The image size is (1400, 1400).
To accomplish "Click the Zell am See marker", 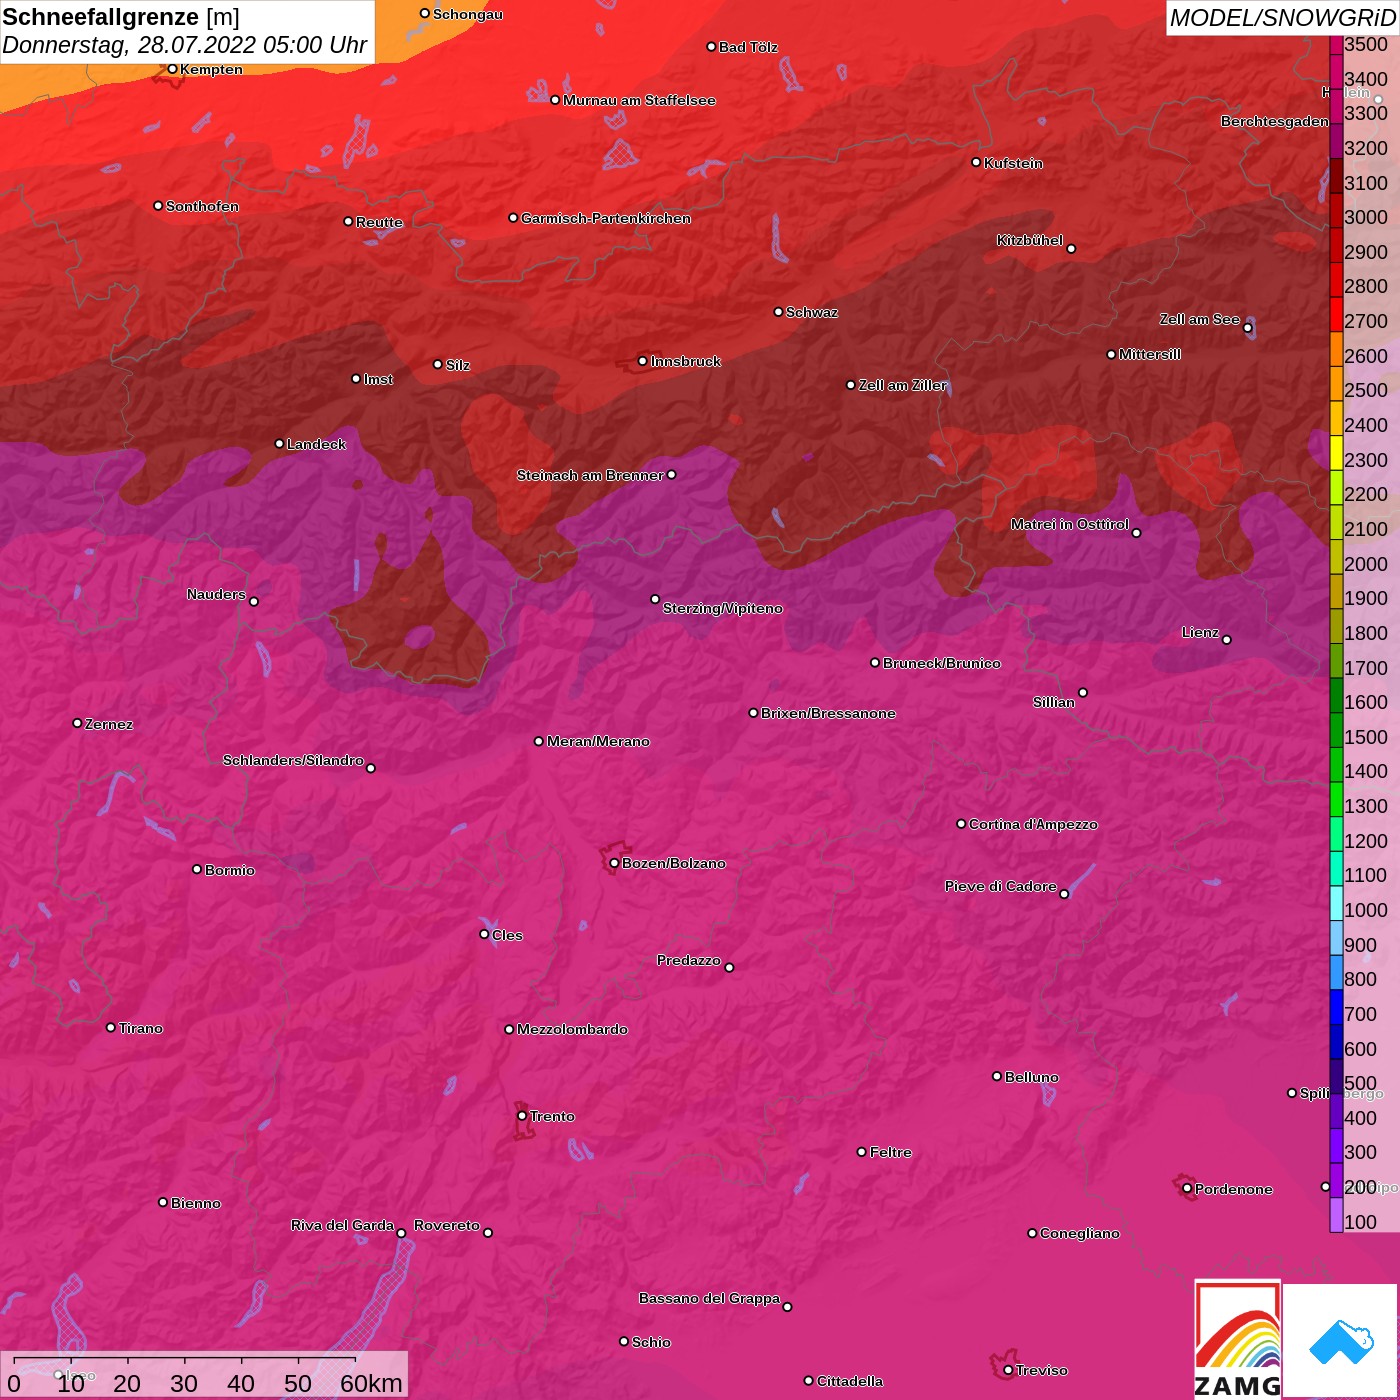I will click(x=1248, y=328).
